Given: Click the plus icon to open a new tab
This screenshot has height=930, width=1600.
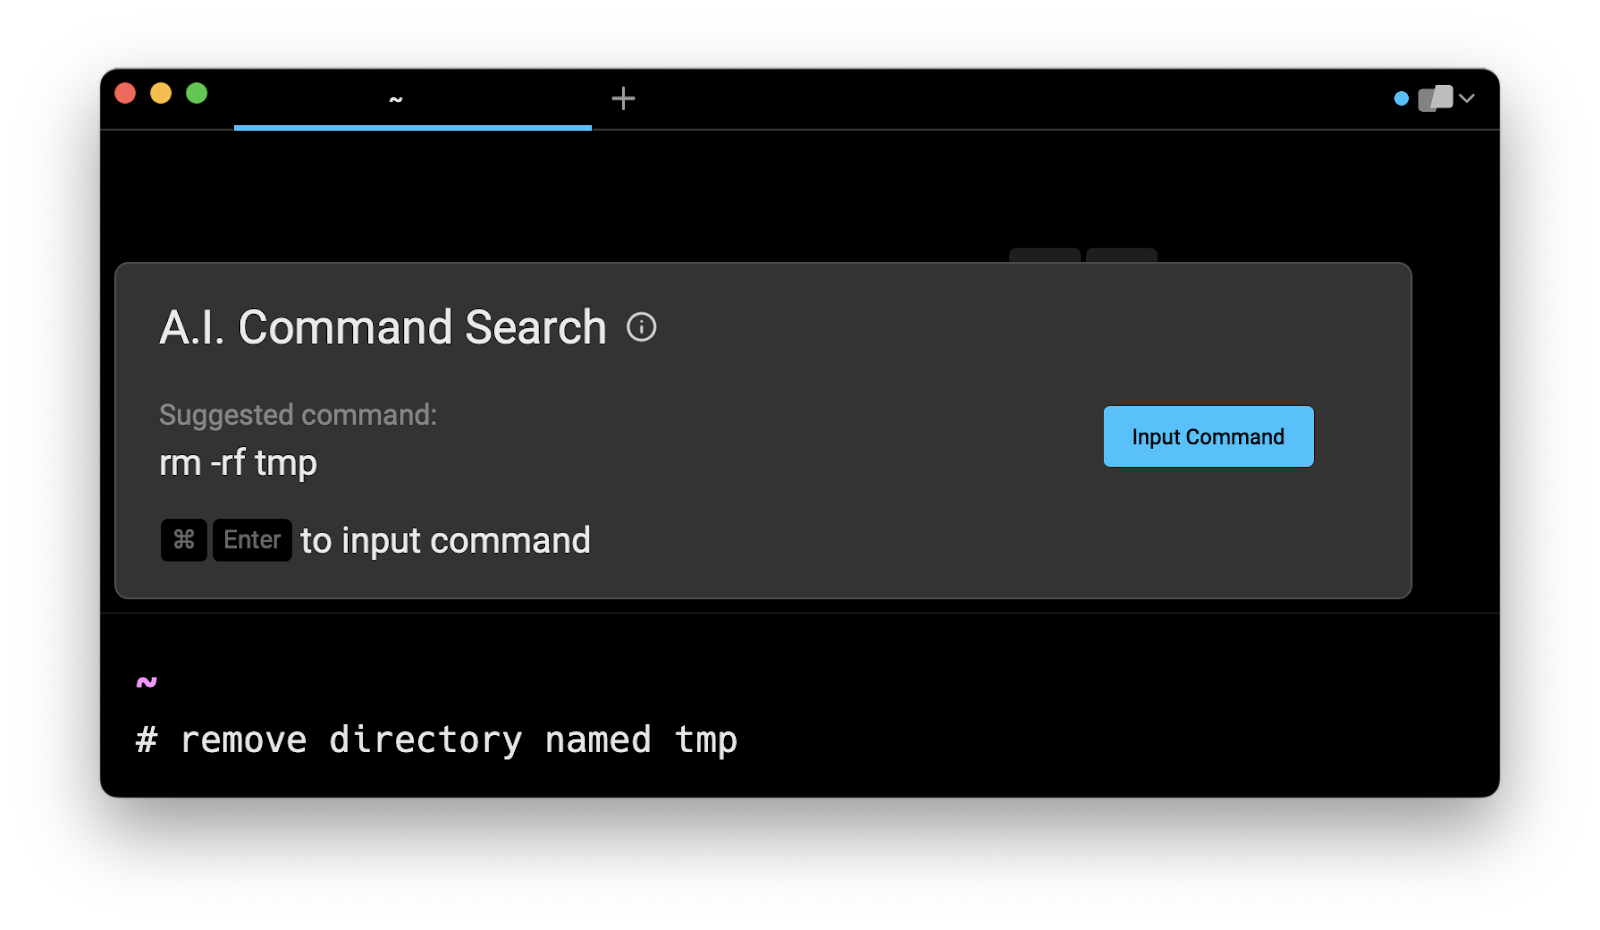Looking at the screenshot, I should (624, 98).
